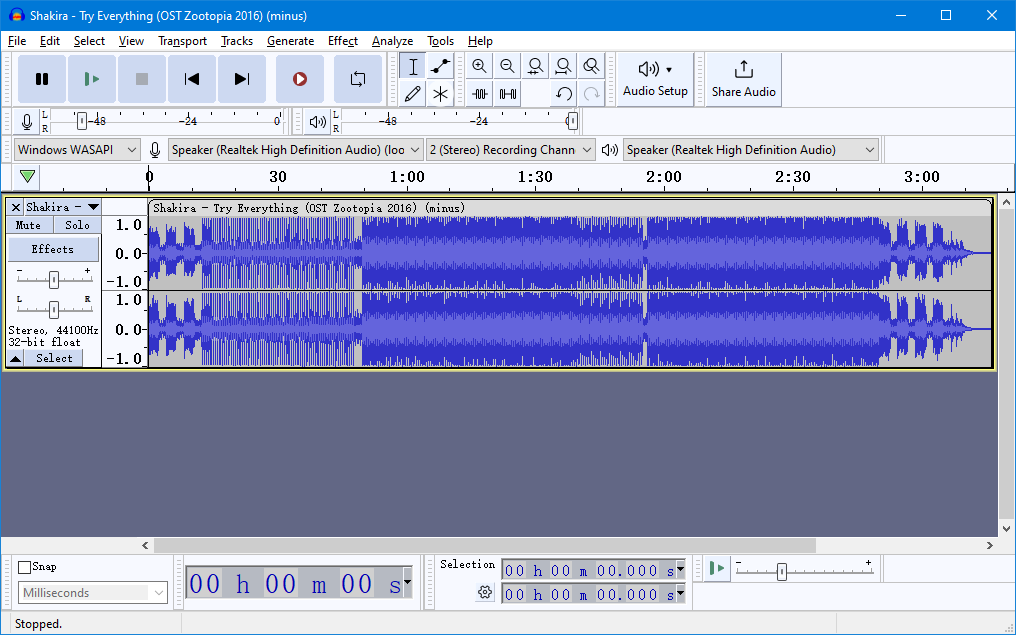Open the Generate menu
This screenshot has width=1016, height=635.
290,41
